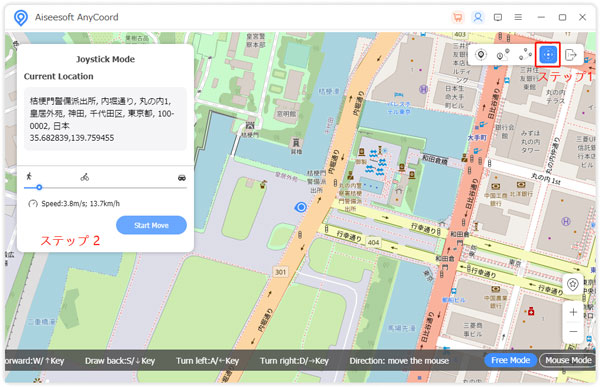600x387 pixels.
Task: Switch to Mouse Mode
Action: [568, 360]
